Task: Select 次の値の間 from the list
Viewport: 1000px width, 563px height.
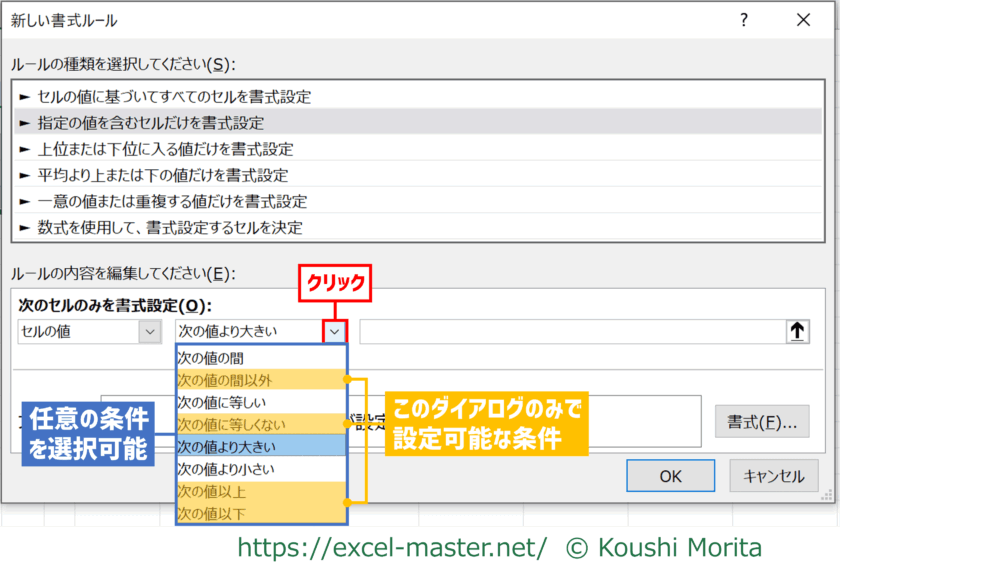Action: (260, 357)
